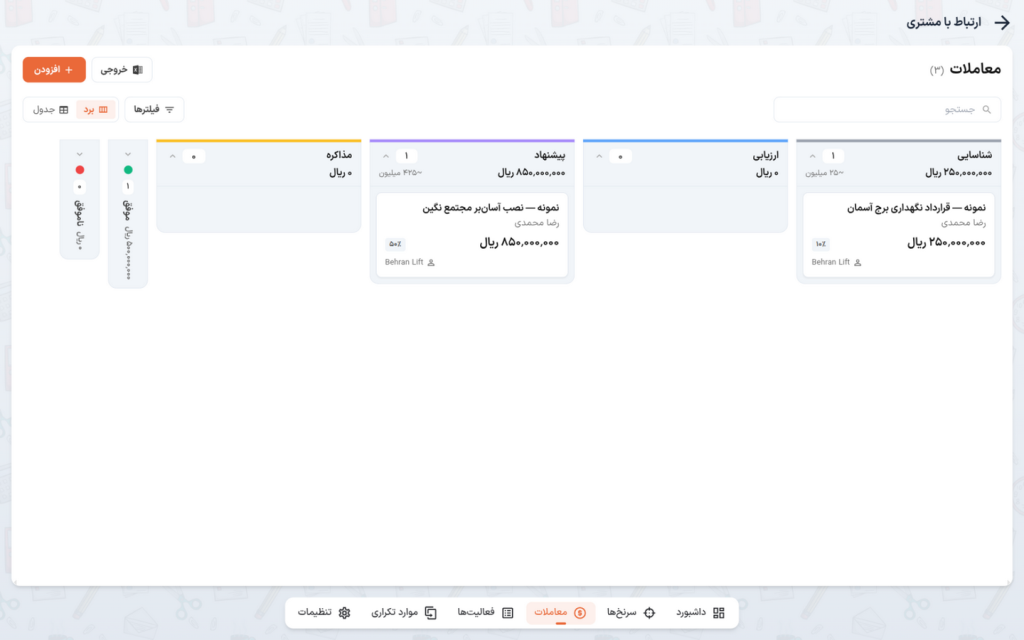Click the count badge in پیشنهاد header
This screenshot has height=640, width=1024.
pyautogui.click(x=406, y=156)
